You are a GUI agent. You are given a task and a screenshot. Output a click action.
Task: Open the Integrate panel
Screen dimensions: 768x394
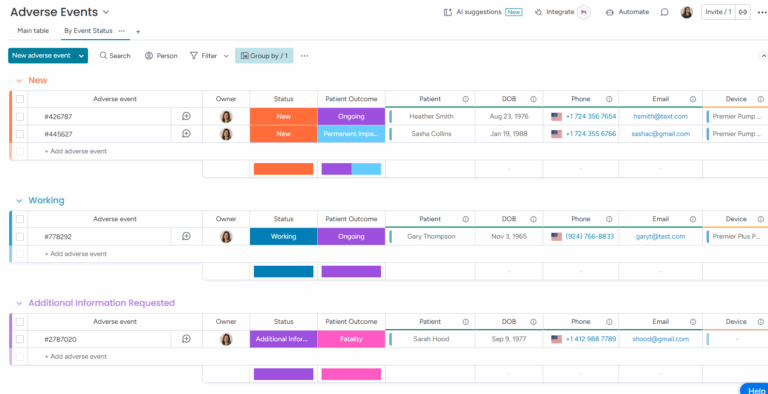[x=555, y=12]
